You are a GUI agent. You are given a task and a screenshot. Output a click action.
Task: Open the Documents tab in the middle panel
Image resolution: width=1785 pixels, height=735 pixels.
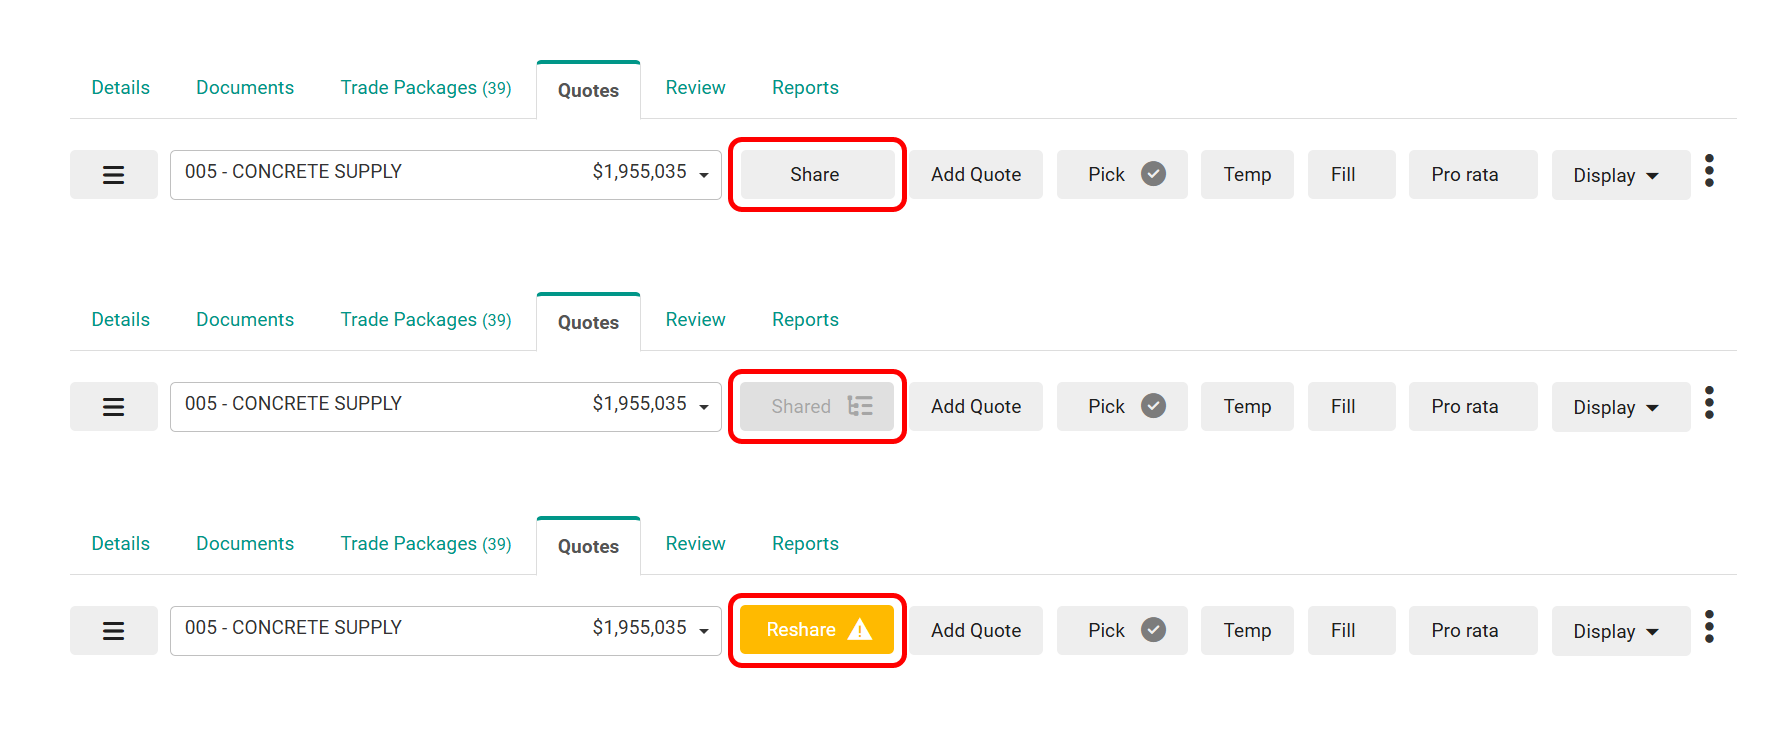[245, 320]
